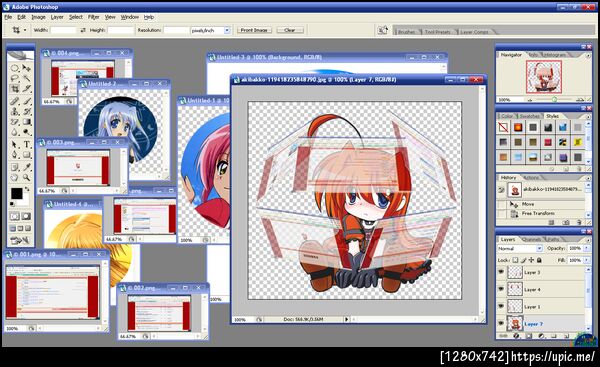Select the Rectangle shape tool
Viewport: 600px width, 367px height.
26,154
